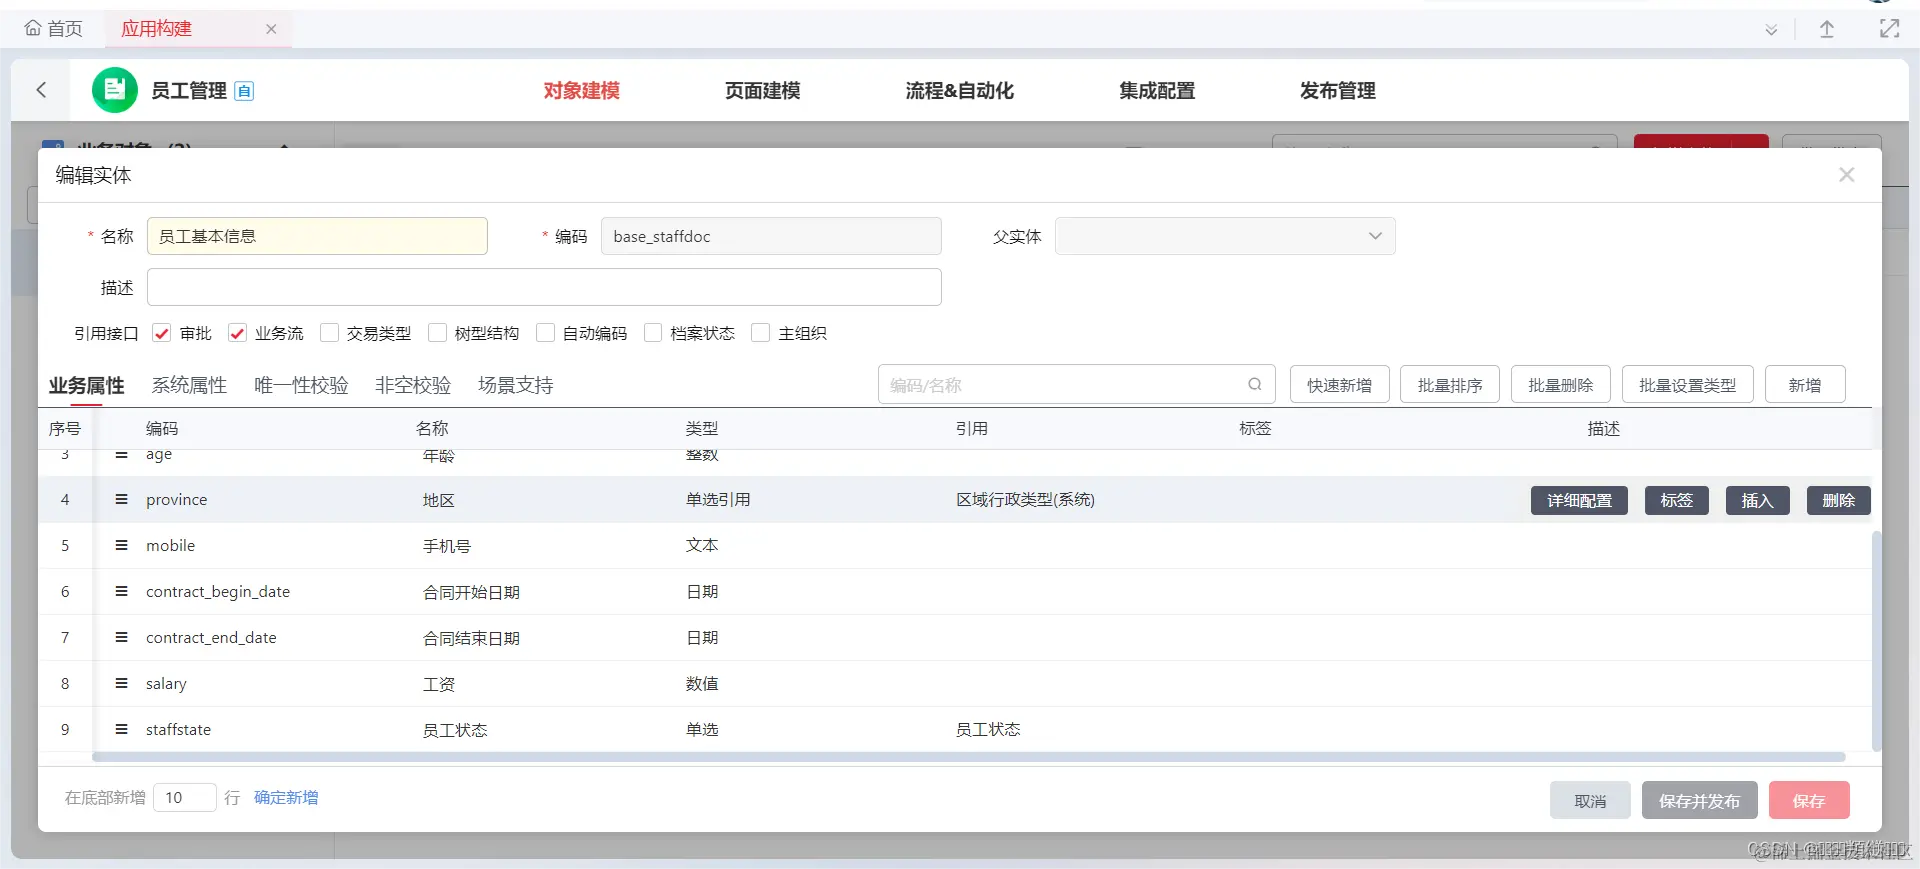Viewport: 1920px width, 869px height.
Task: Click the 批量排序 button
Action: (1450, 385)
